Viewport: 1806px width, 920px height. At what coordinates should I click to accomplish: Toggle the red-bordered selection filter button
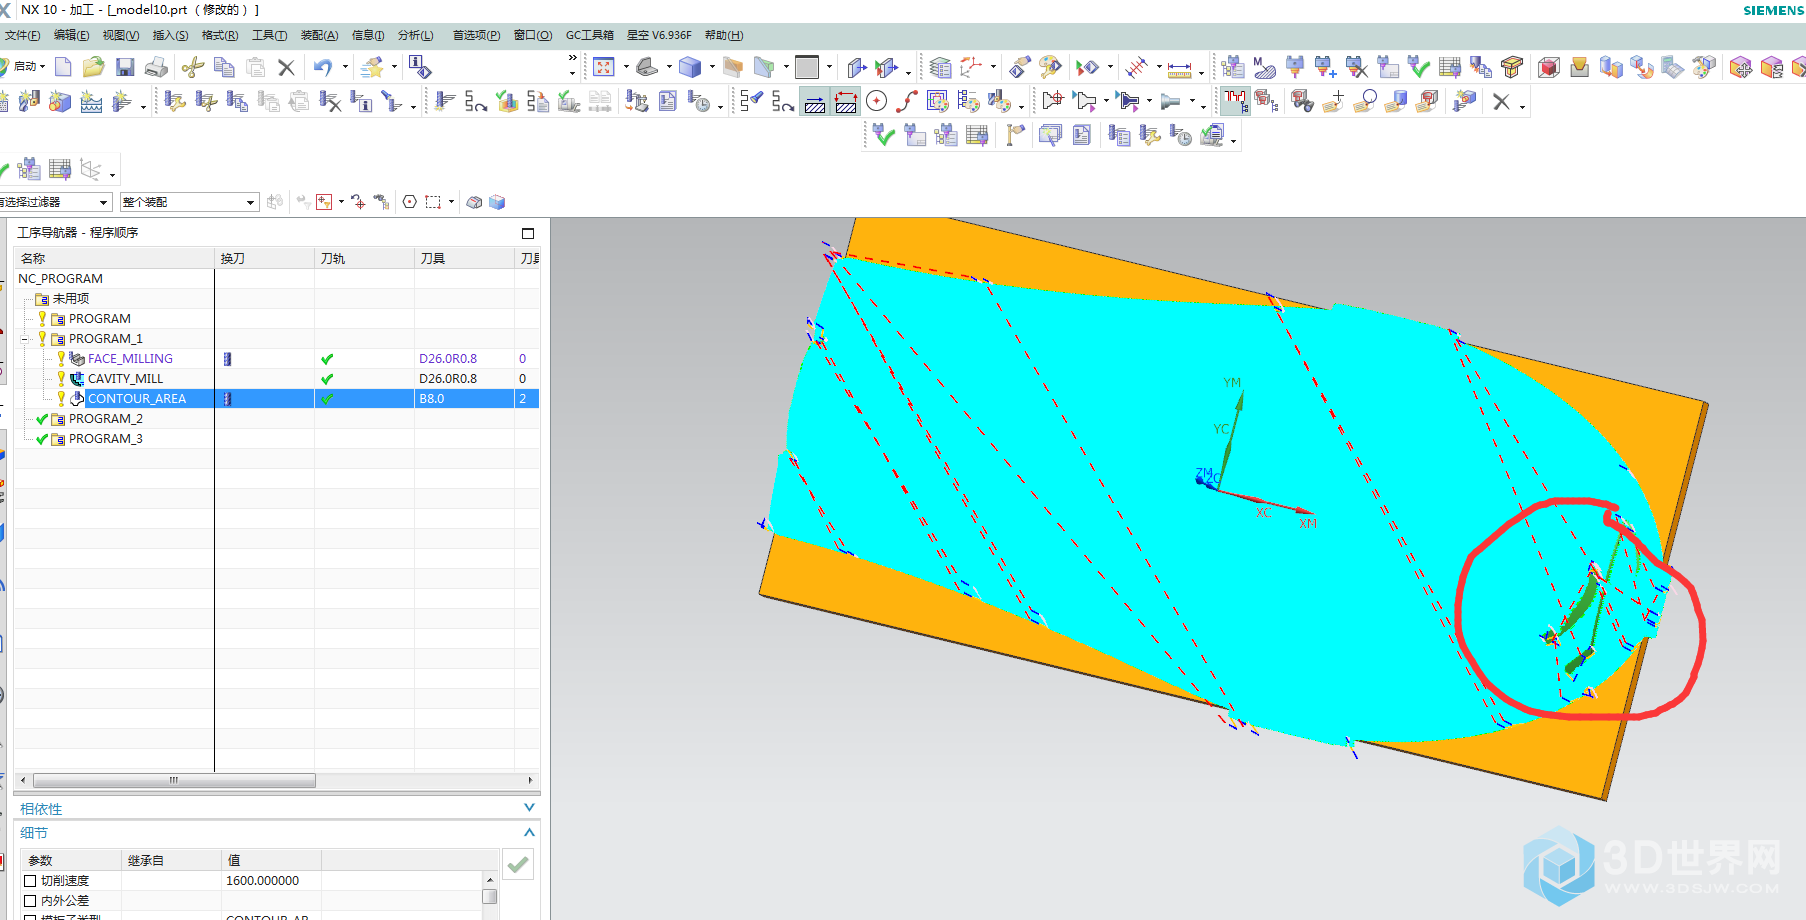point(324,202)
